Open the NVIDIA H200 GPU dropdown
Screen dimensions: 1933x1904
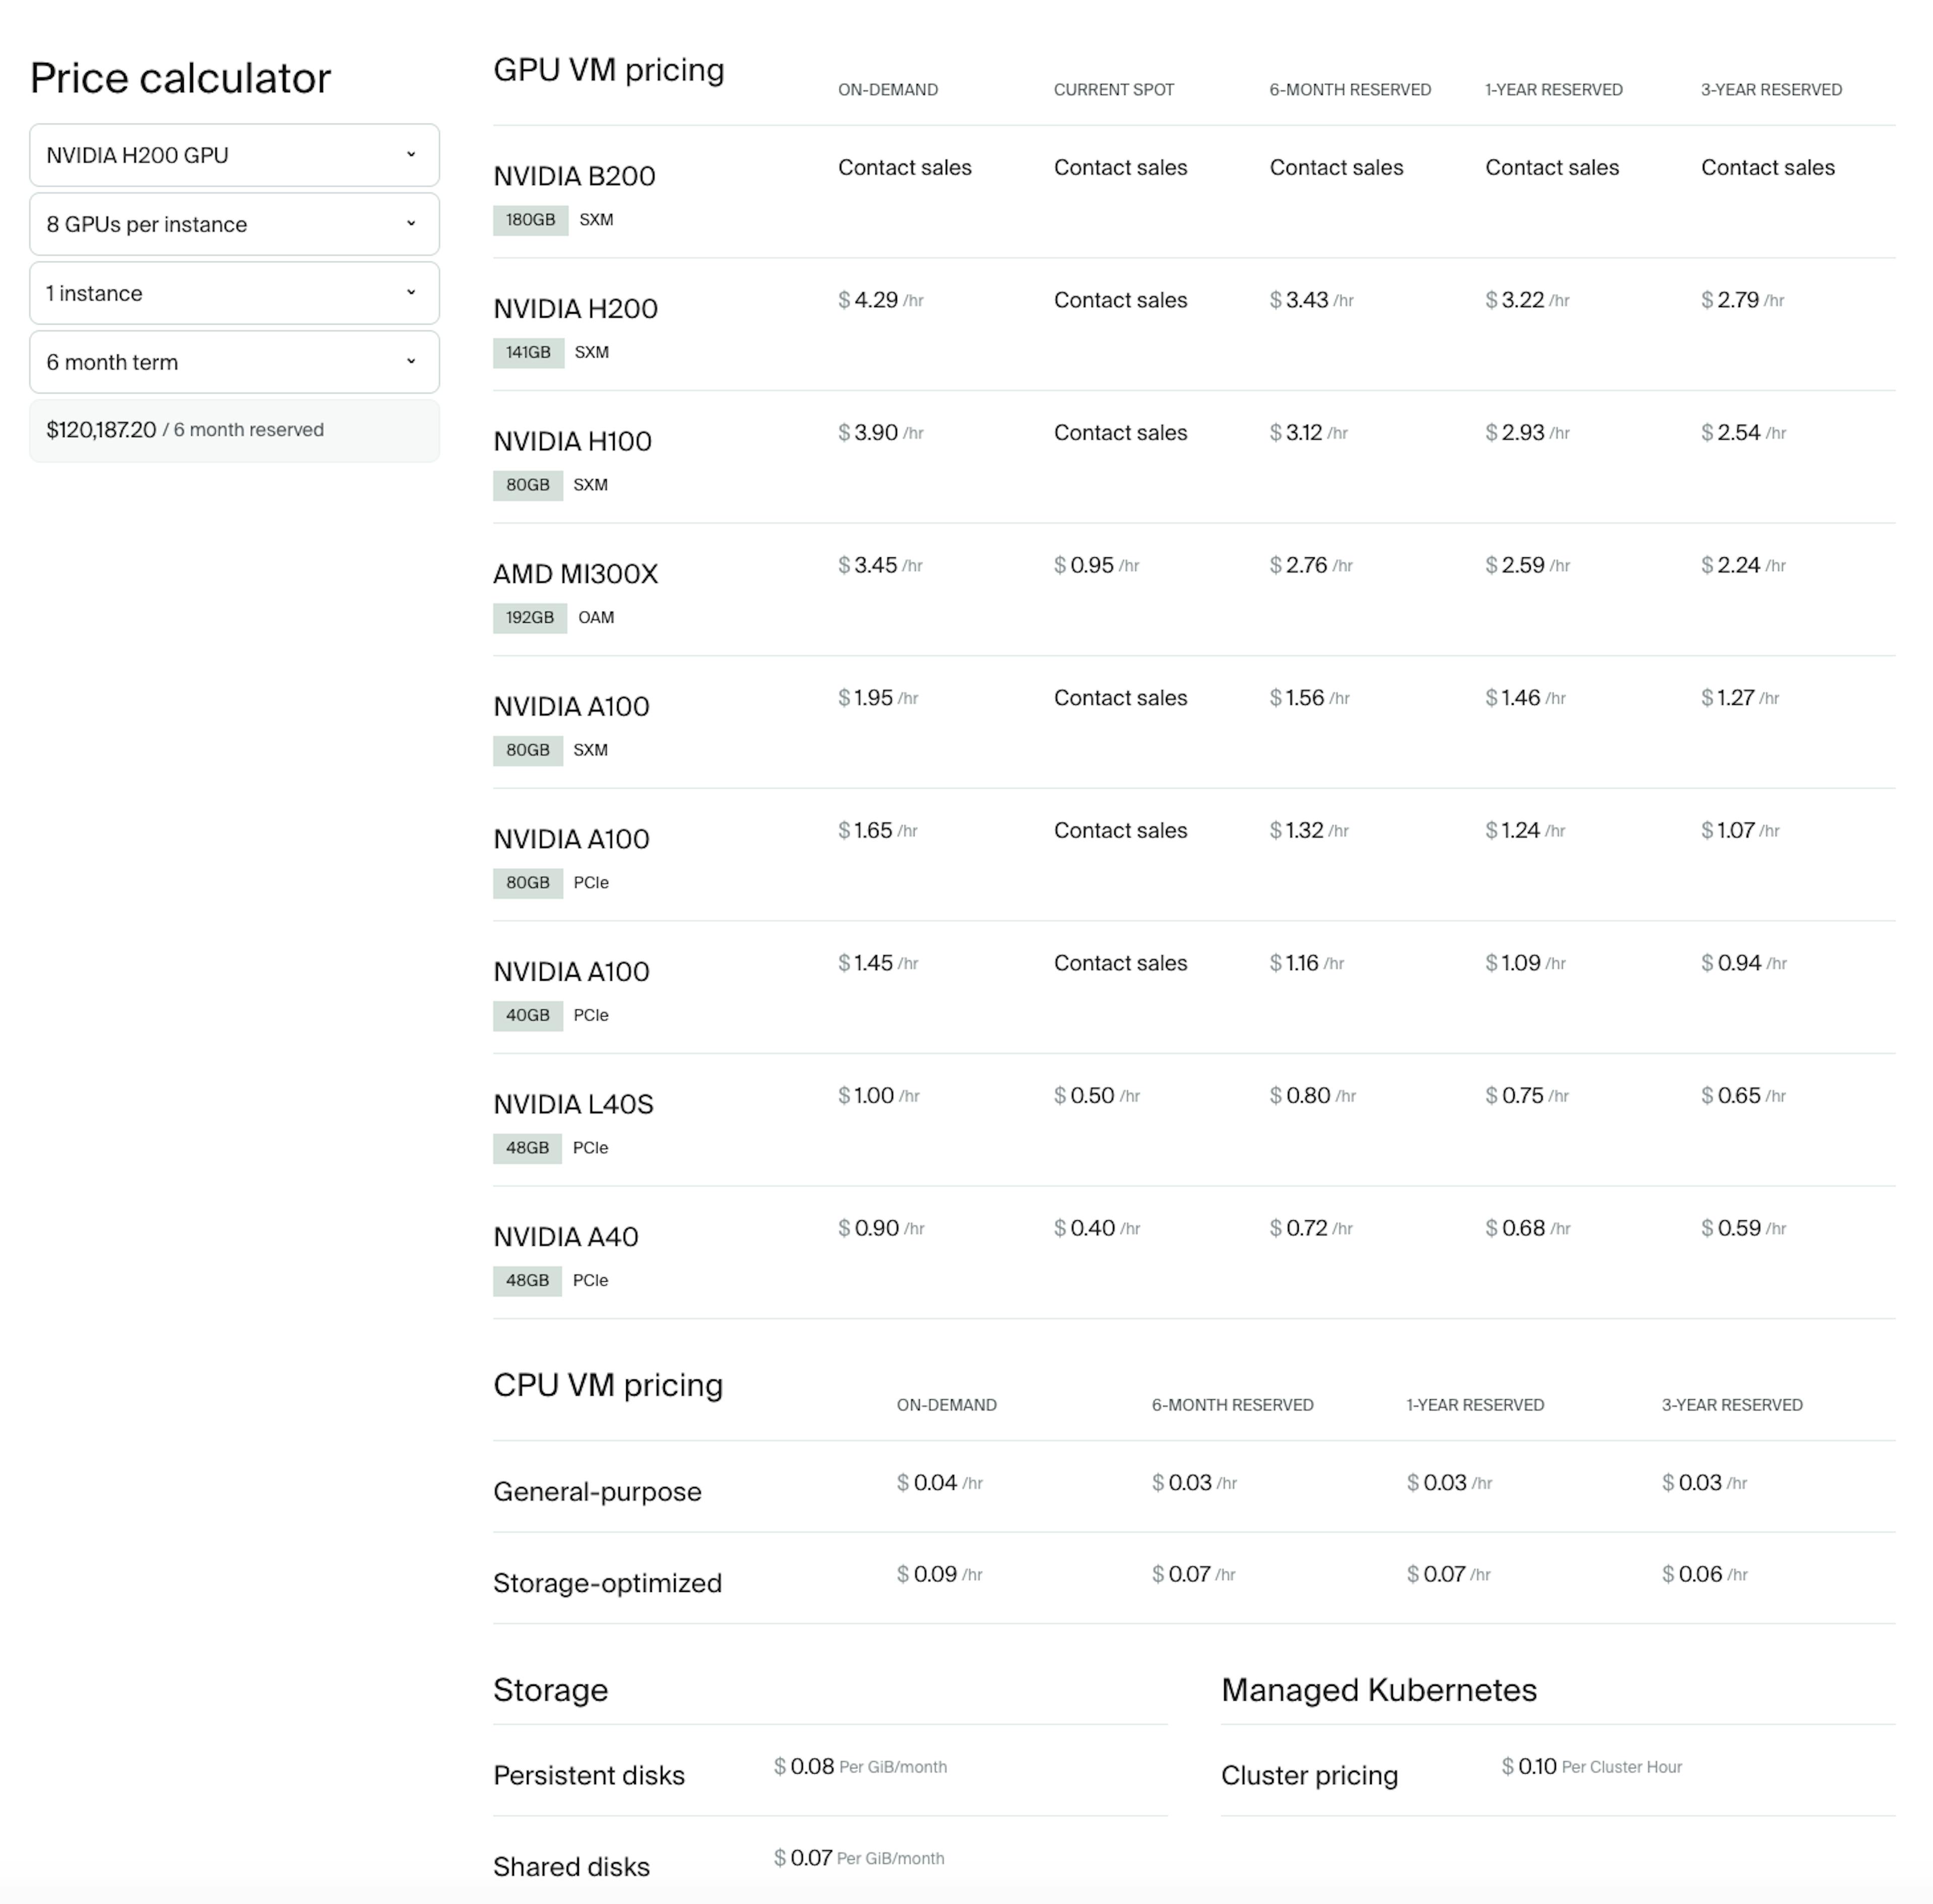click(x=233, y=155)
